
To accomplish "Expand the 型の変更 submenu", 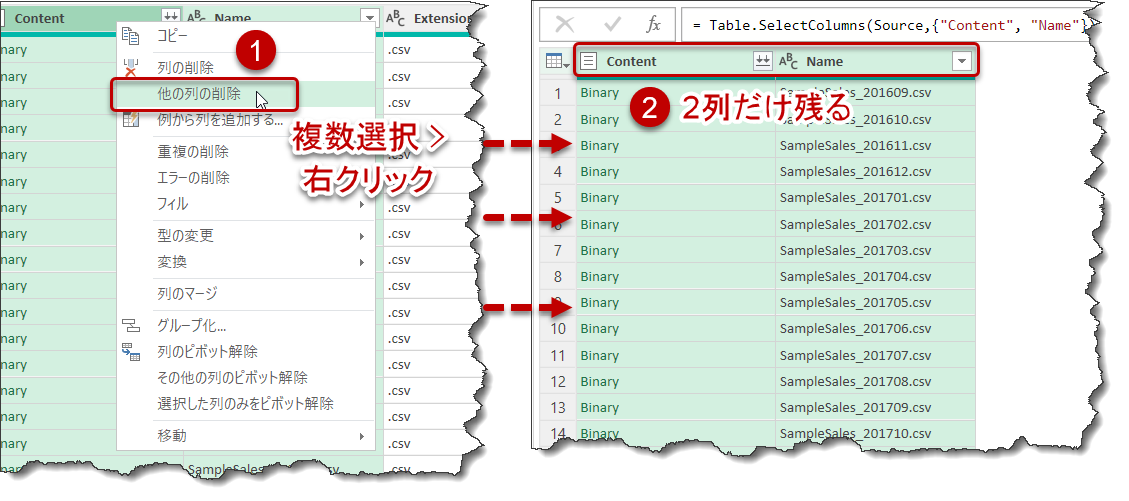I will click(246, 236).
